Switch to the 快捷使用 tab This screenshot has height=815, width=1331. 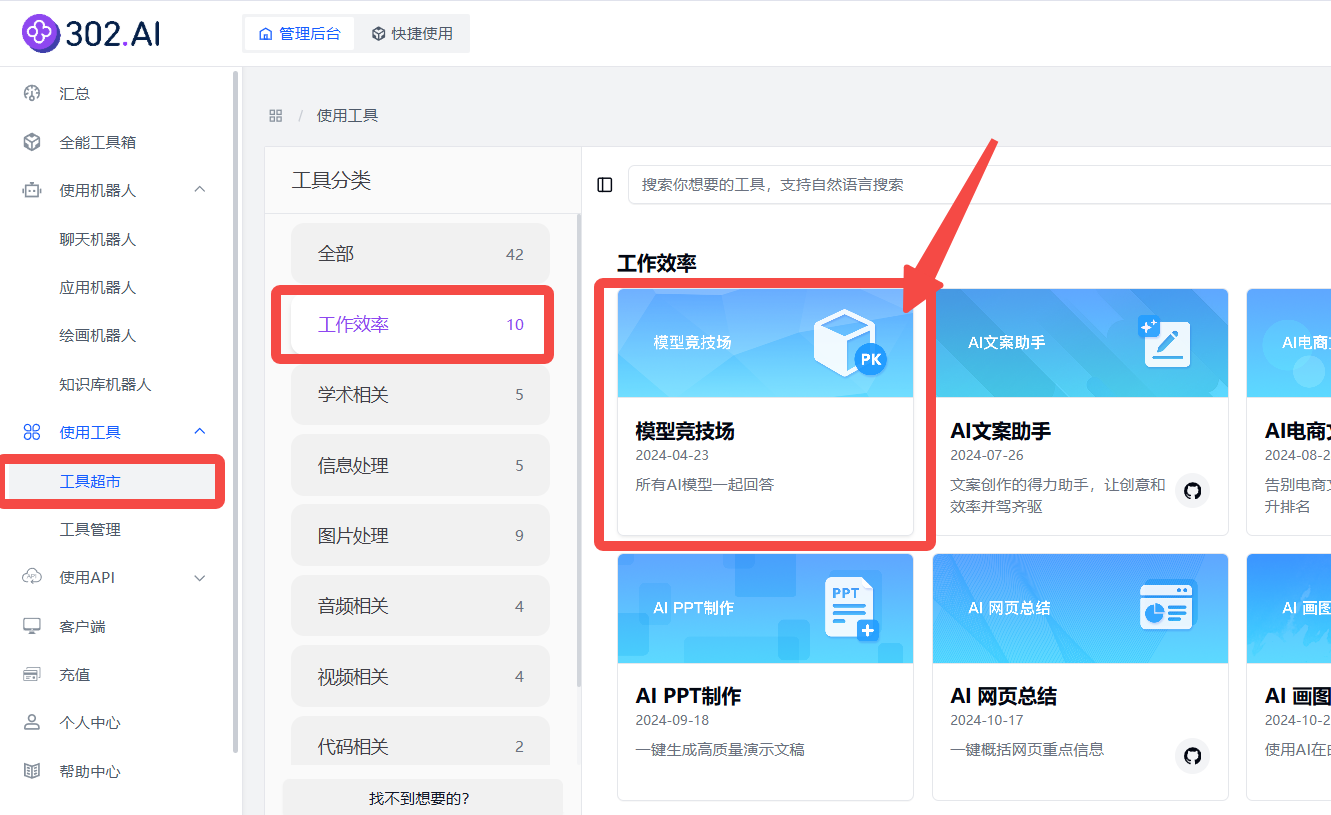tap(412, 33)
